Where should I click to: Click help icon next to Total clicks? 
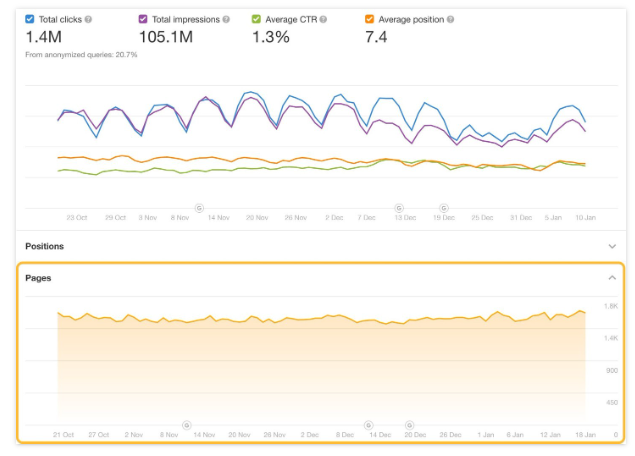pos(89,19)
